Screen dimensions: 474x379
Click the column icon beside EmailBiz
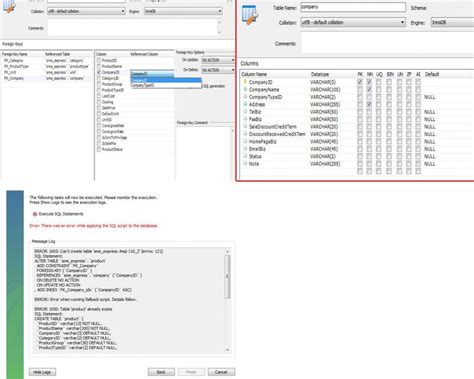coord(245,149)
